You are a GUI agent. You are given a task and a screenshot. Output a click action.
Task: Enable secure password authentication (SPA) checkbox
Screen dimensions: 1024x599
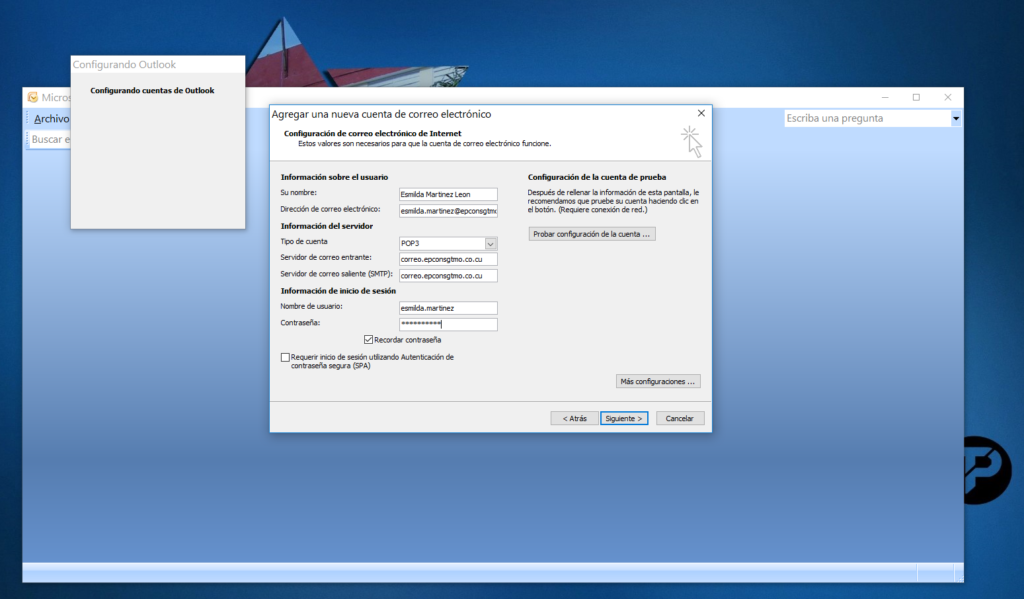tap(286, 357)
